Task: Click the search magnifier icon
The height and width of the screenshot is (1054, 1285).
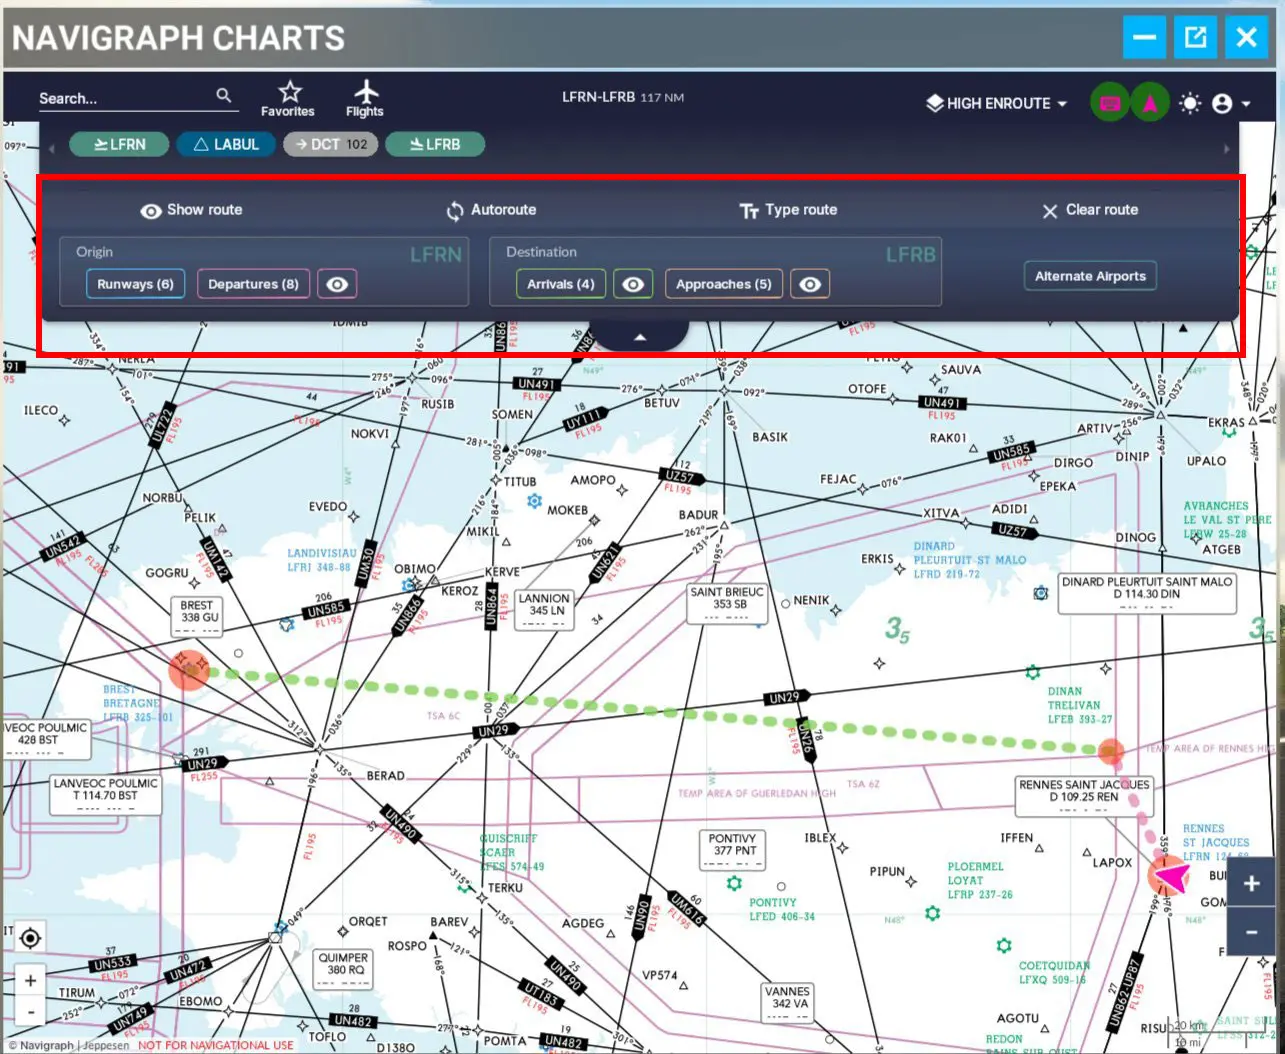Action: point(224,95)
